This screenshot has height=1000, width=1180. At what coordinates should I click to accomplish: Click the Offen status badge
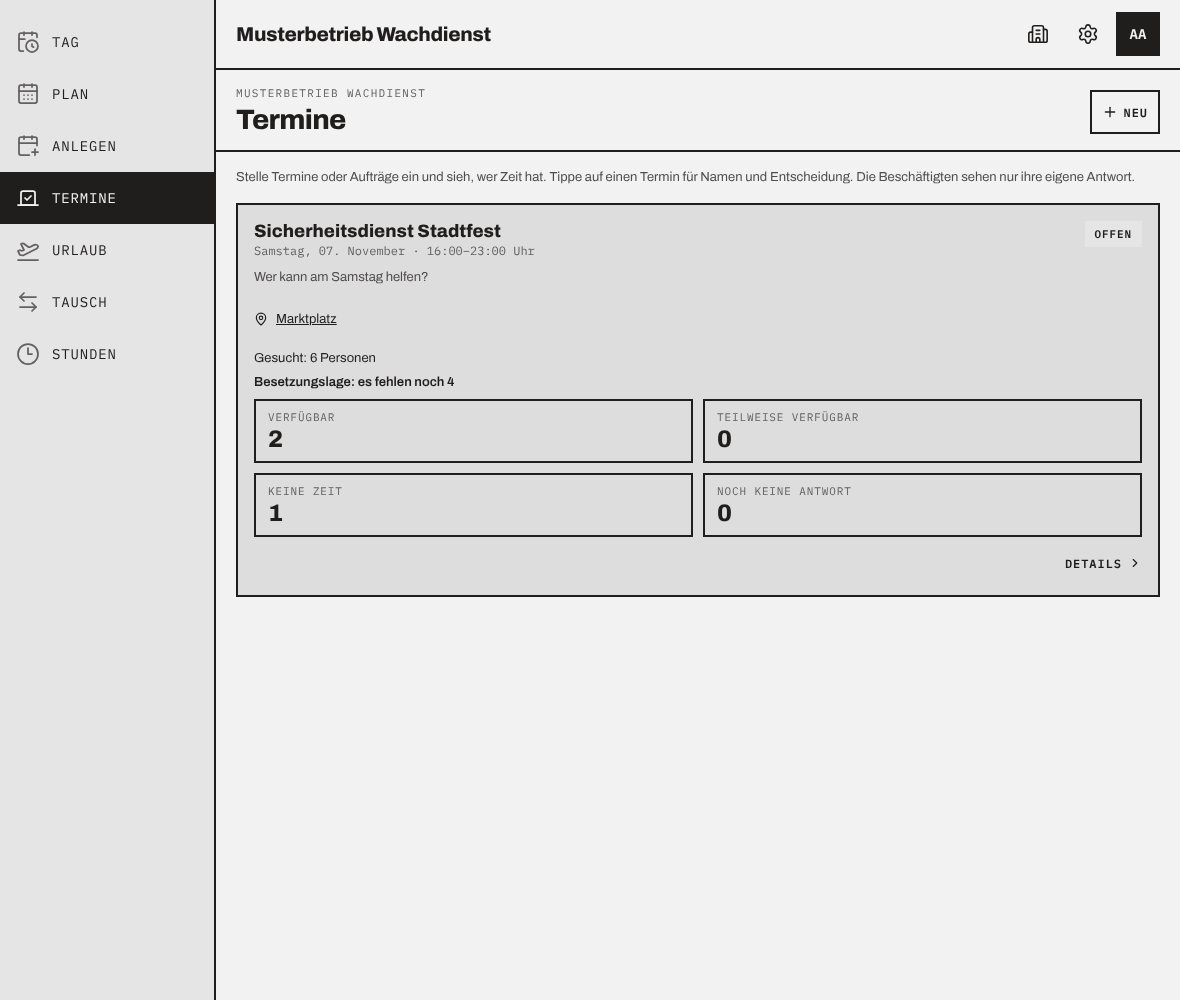tap(1113, 234)
